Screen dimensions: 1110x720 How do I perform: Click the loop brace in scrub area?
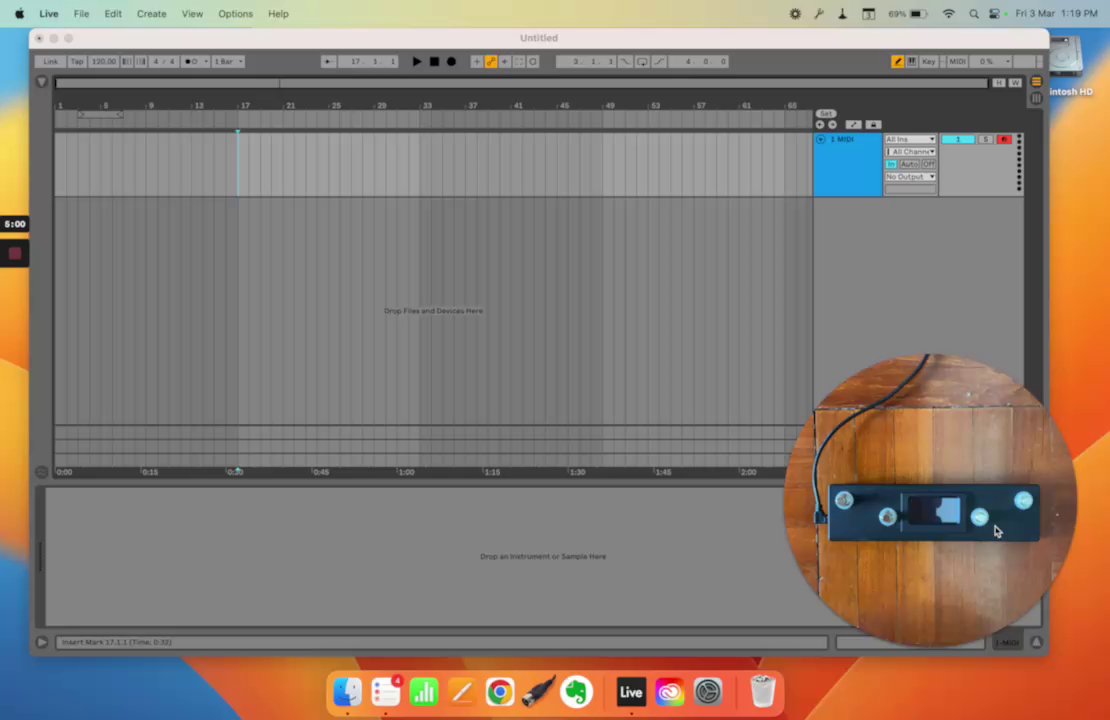pos(101,114)
